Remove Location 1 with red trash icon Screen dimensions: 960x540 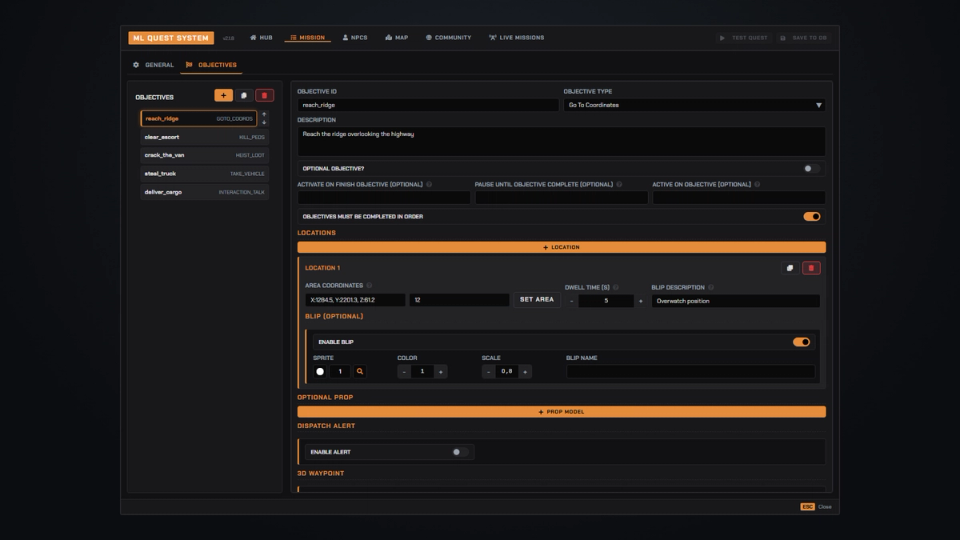[811, 268]
